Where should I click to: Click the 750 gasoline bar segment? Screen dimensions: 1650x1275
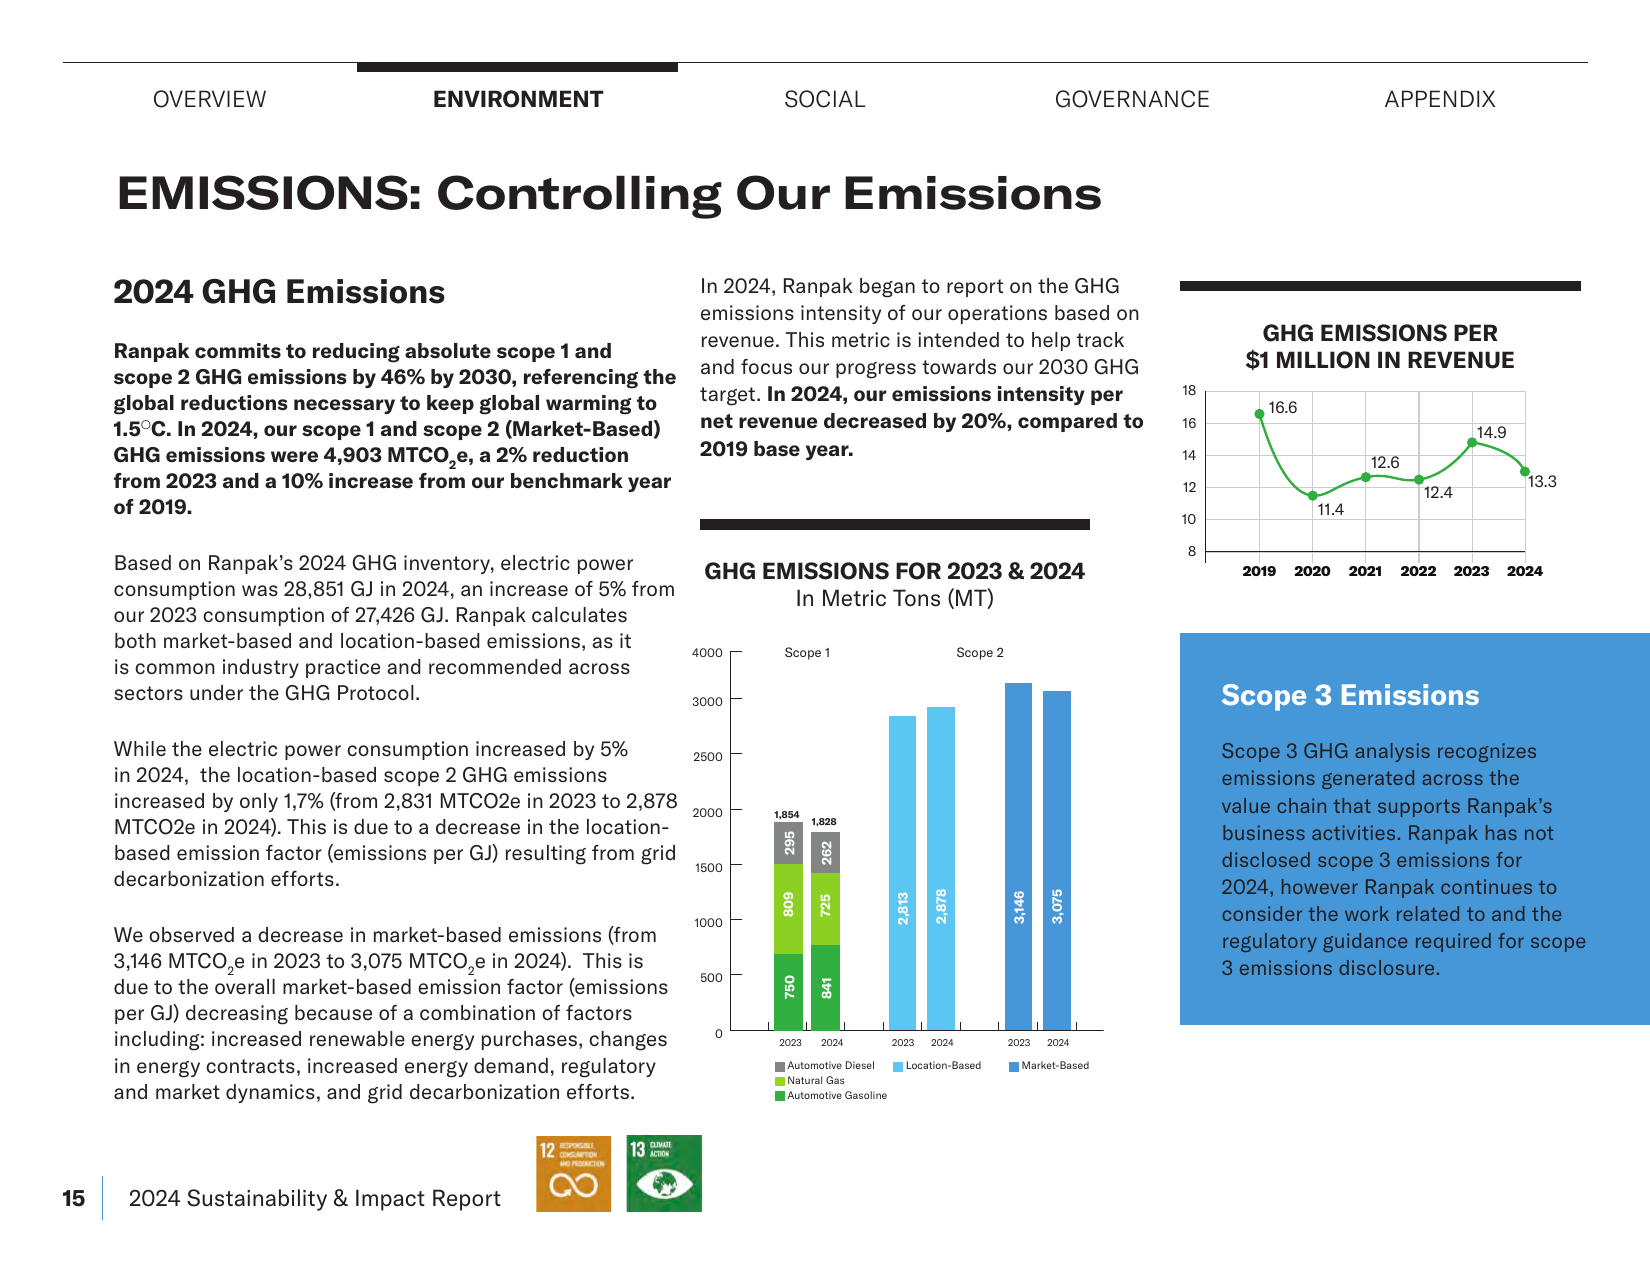789,992
